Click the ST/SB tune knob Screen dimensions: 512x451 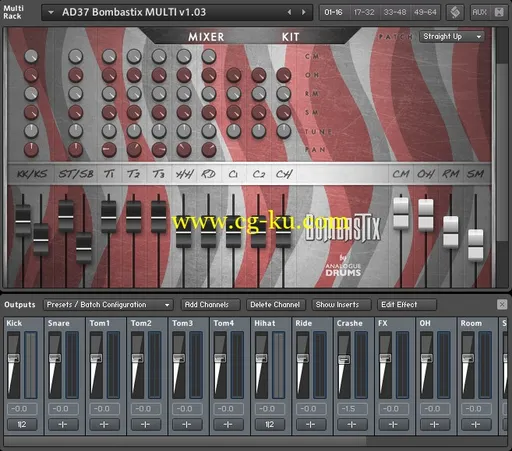[76, 131]
